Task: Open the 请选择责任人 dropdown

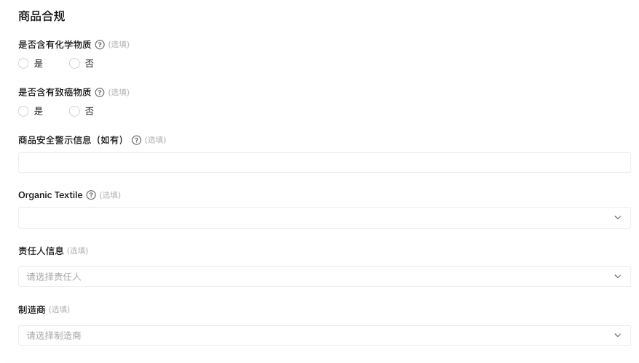Action: pos(324,277)
